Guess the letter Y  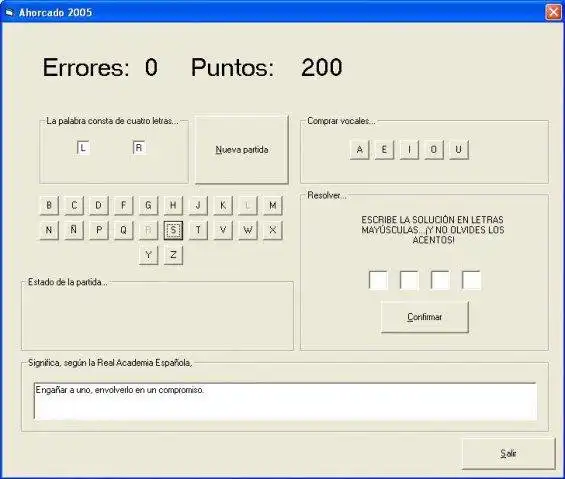tap(148, 255)
